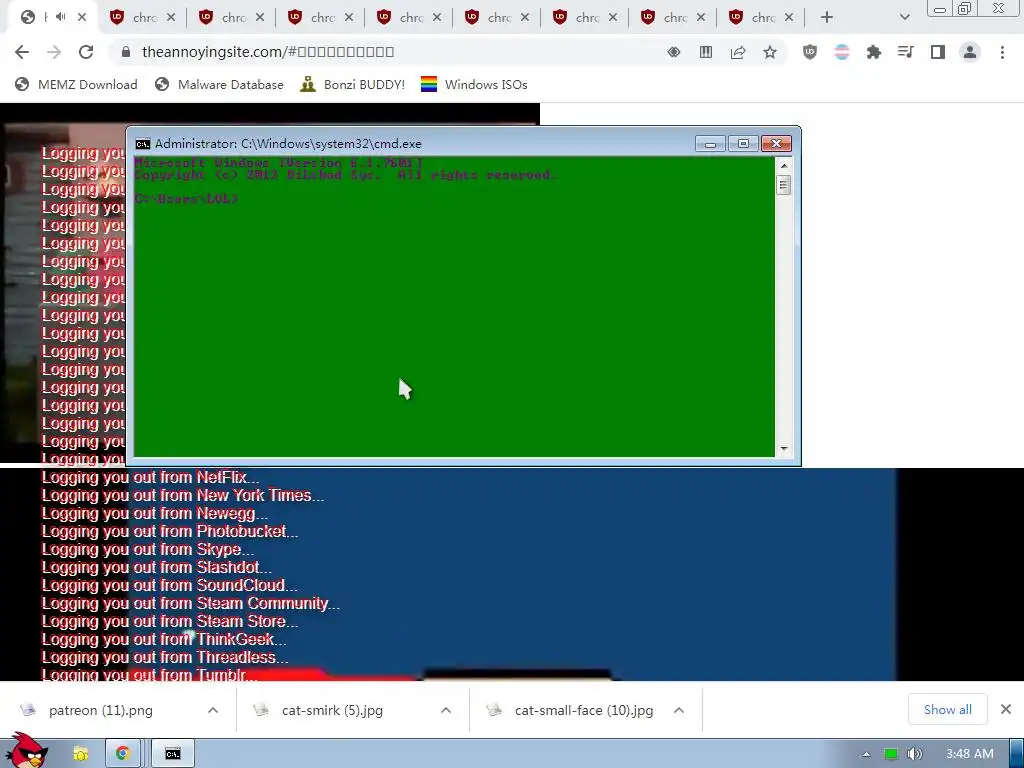Switch to Chrome from the taskbar
The width and height of the screenshot is (1024, 768).
tap(122, 754)
